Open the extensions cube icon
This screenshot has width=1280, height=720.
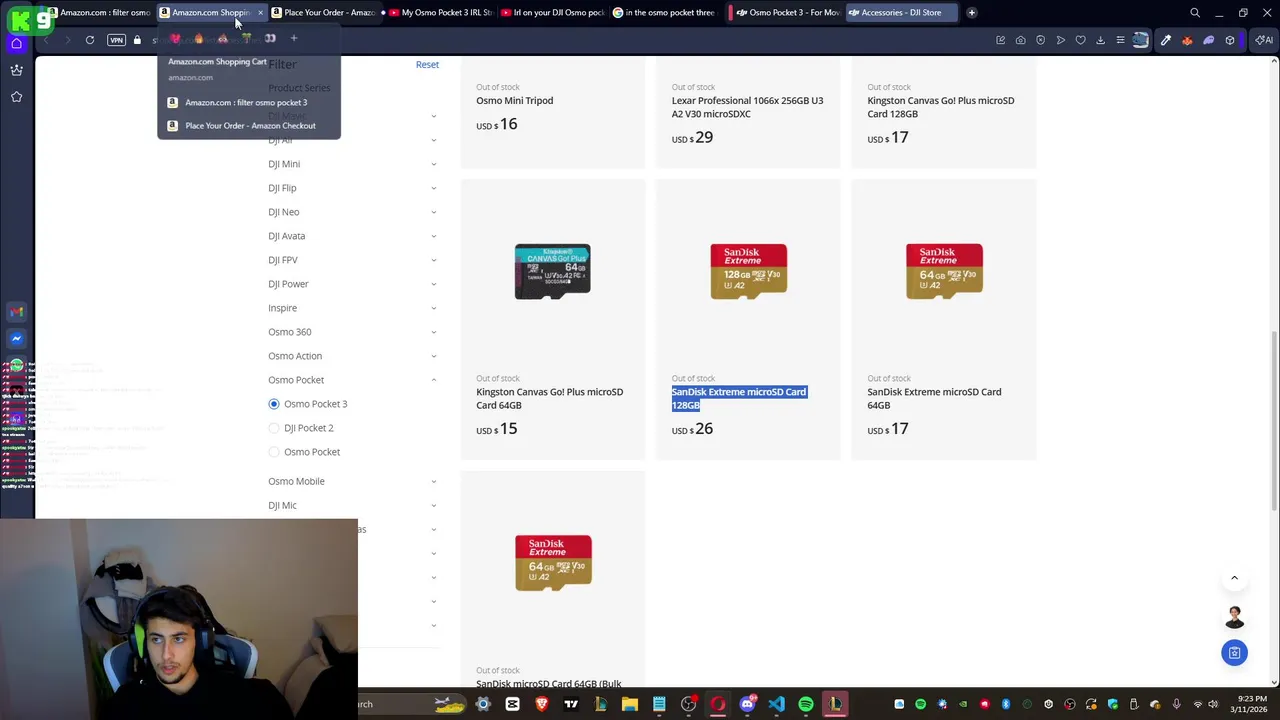coord(1230,40)
